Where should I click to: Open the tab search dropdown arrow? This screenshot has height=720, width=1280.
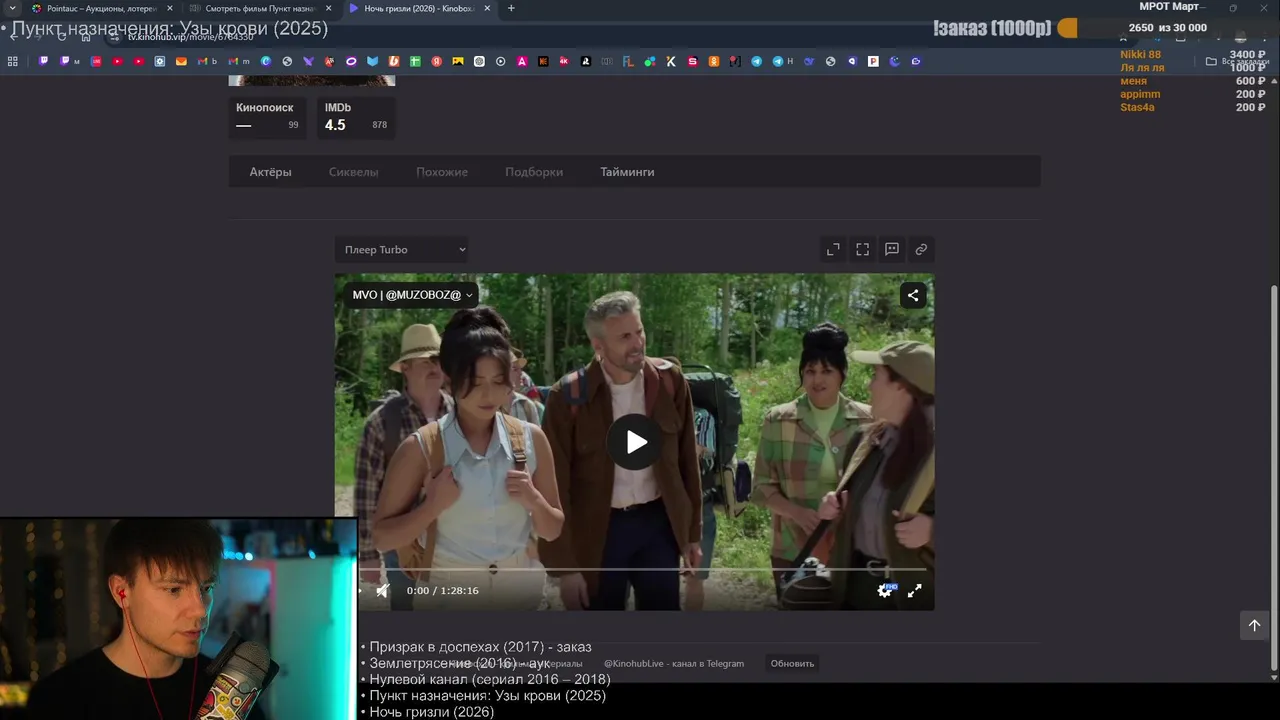(x=12, y=8)
